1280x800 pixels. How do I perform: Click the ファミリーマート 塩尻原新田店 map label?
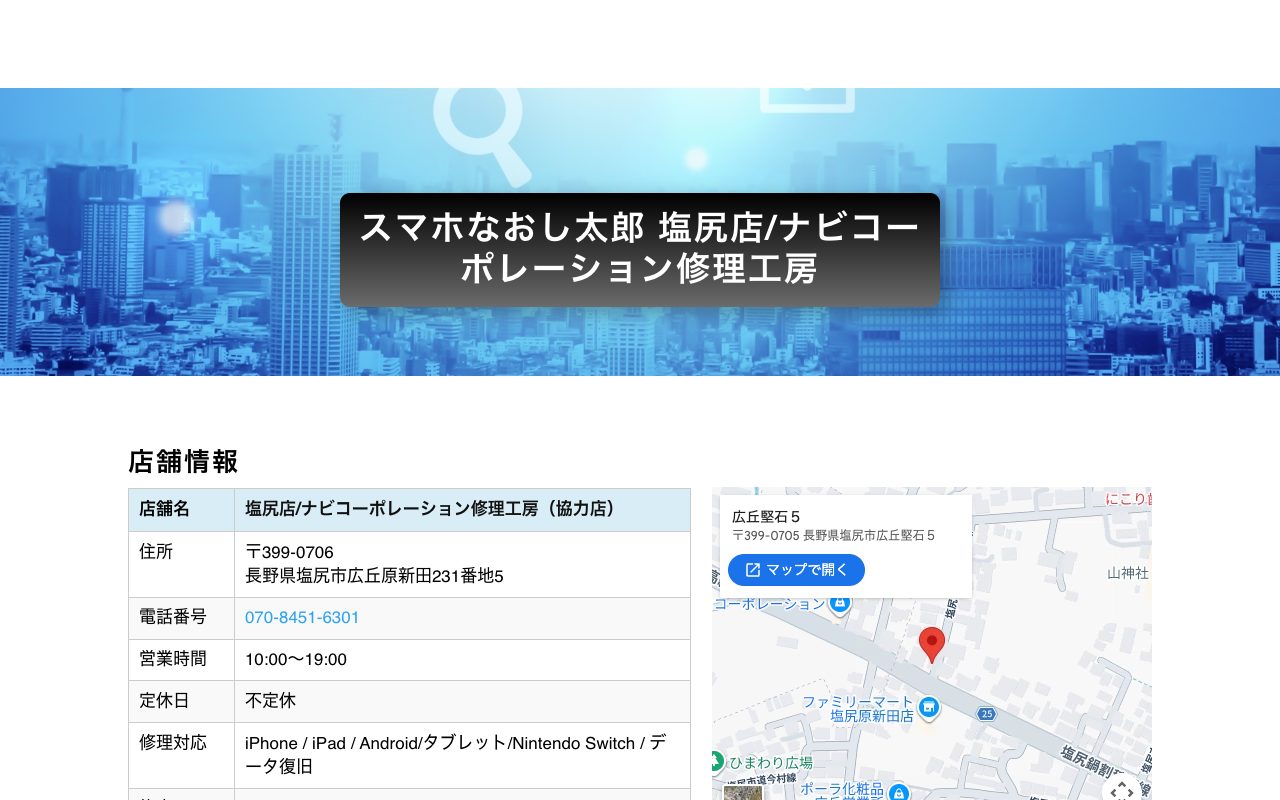pos(858,709)
